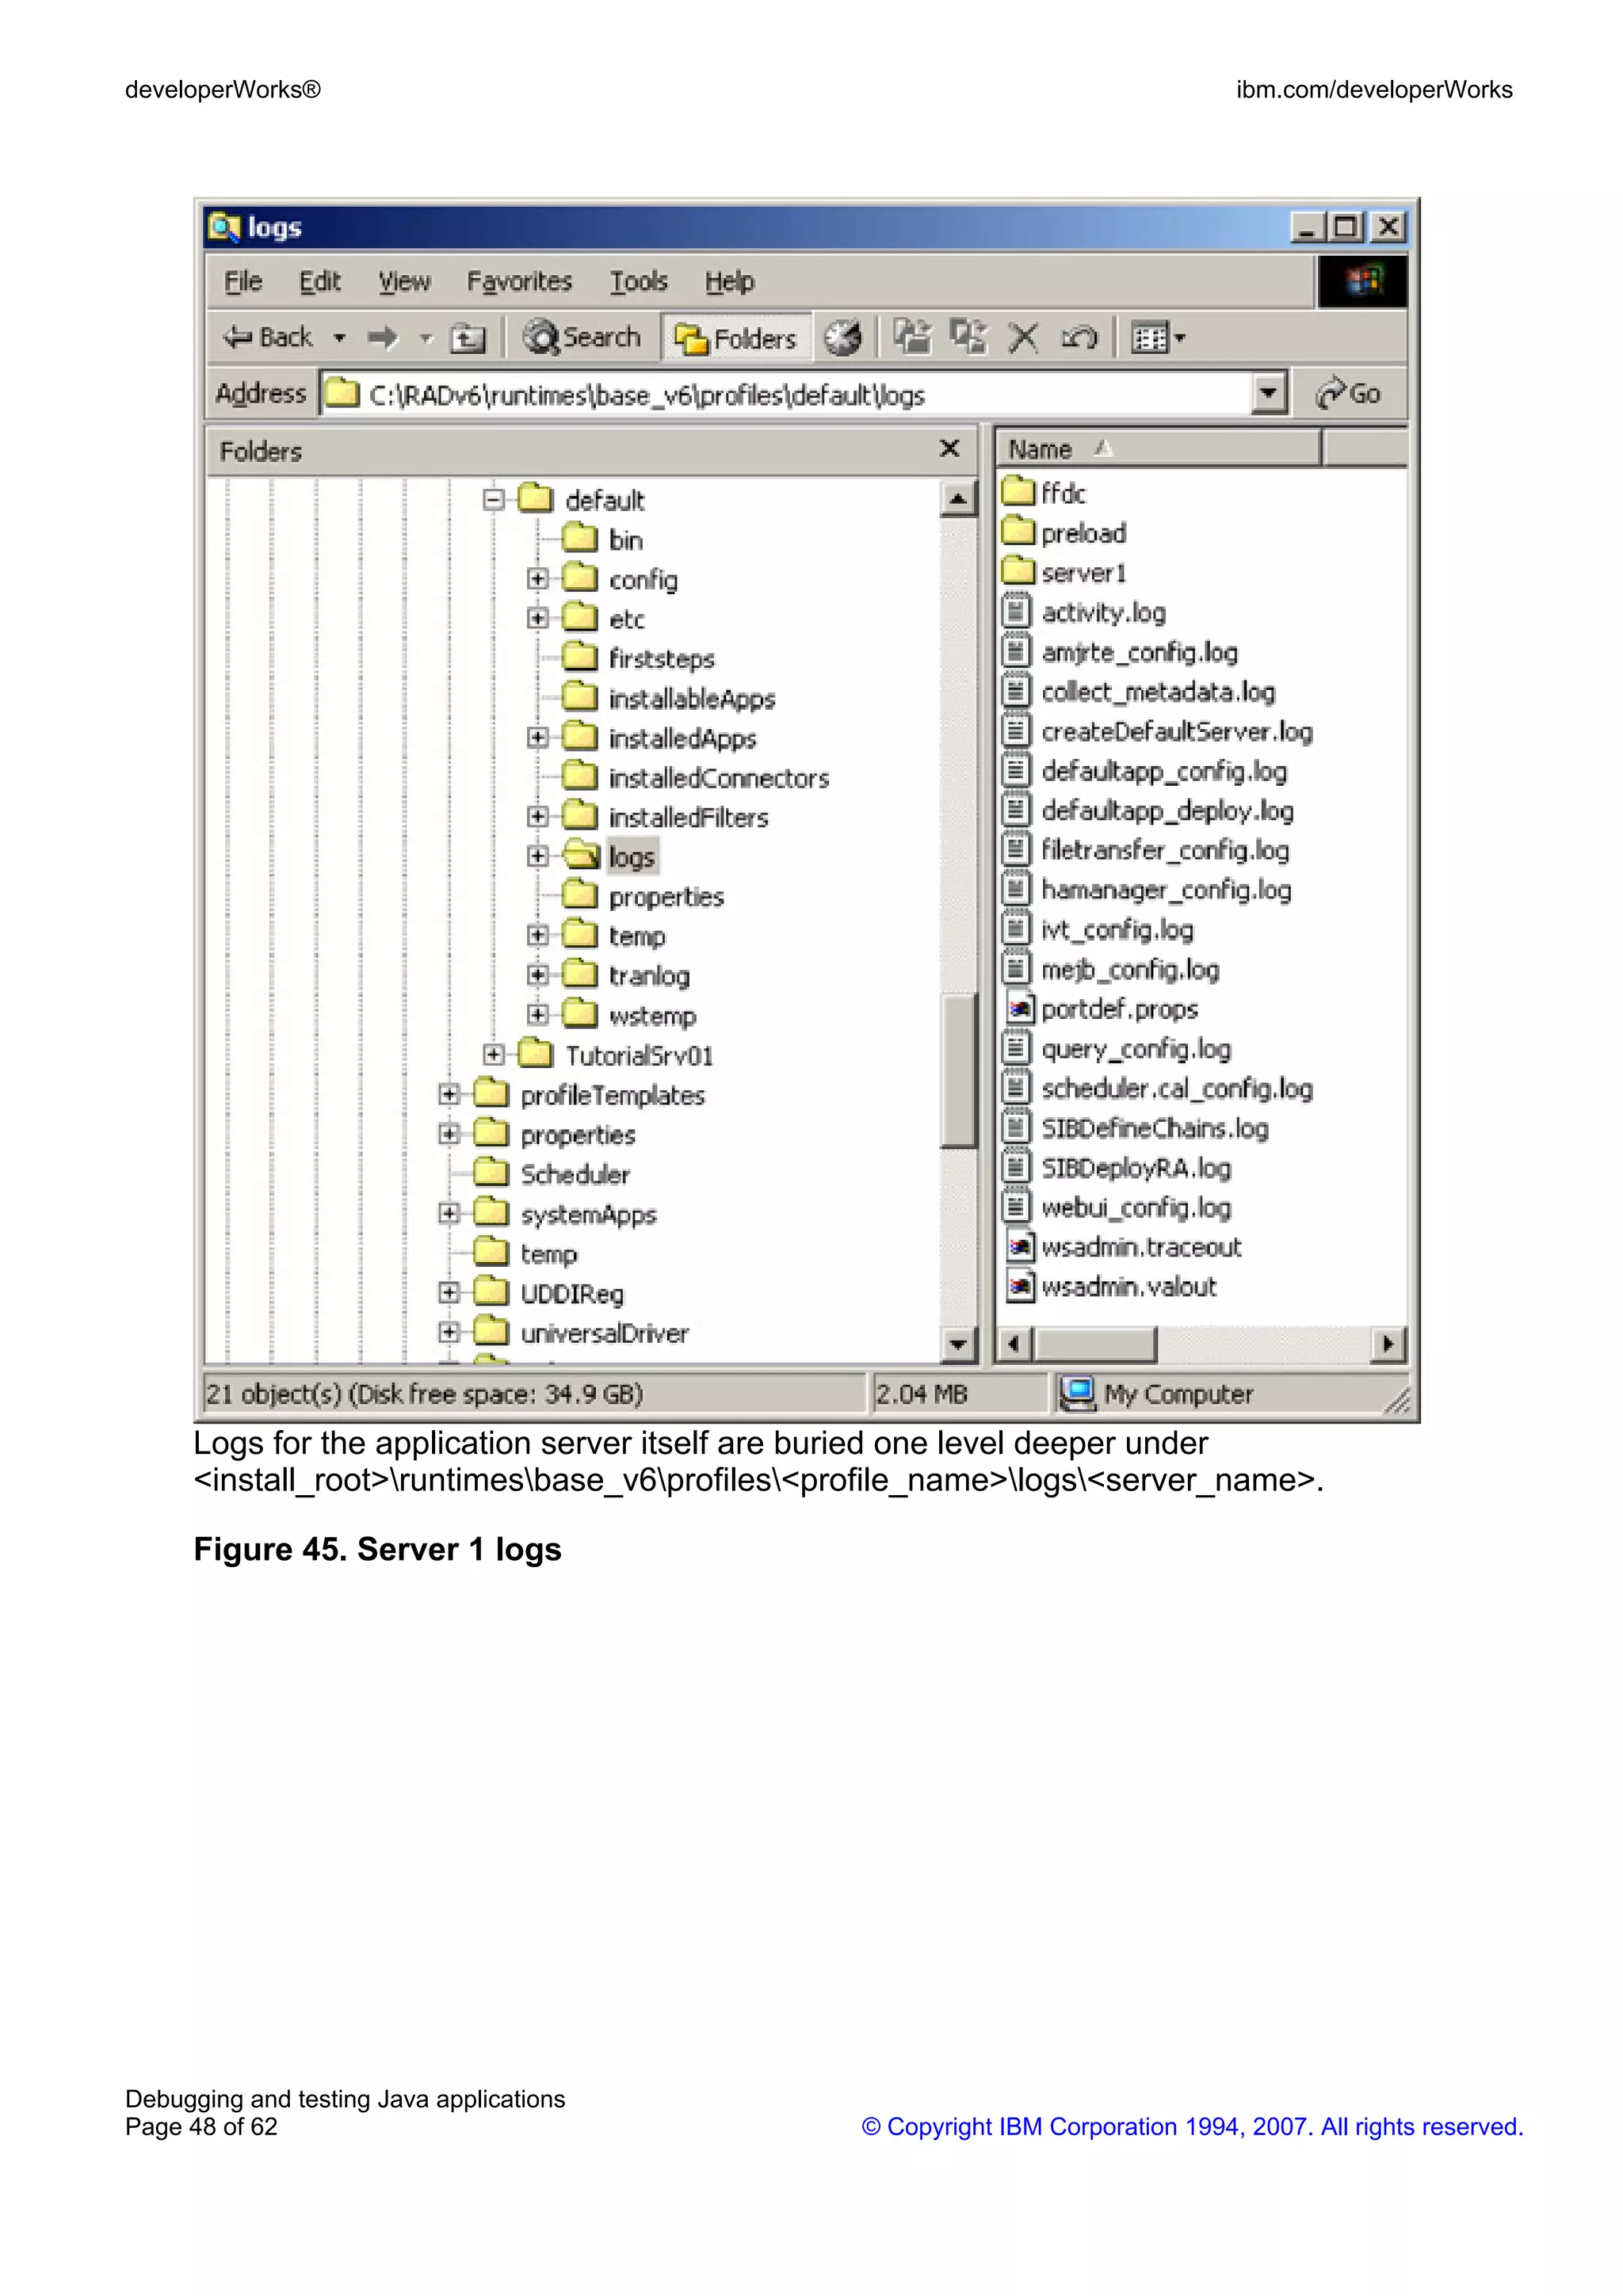Viewport: 1623px width, 2296px height.
Task: Click the Go button
Action: (x=1349, y=393)
